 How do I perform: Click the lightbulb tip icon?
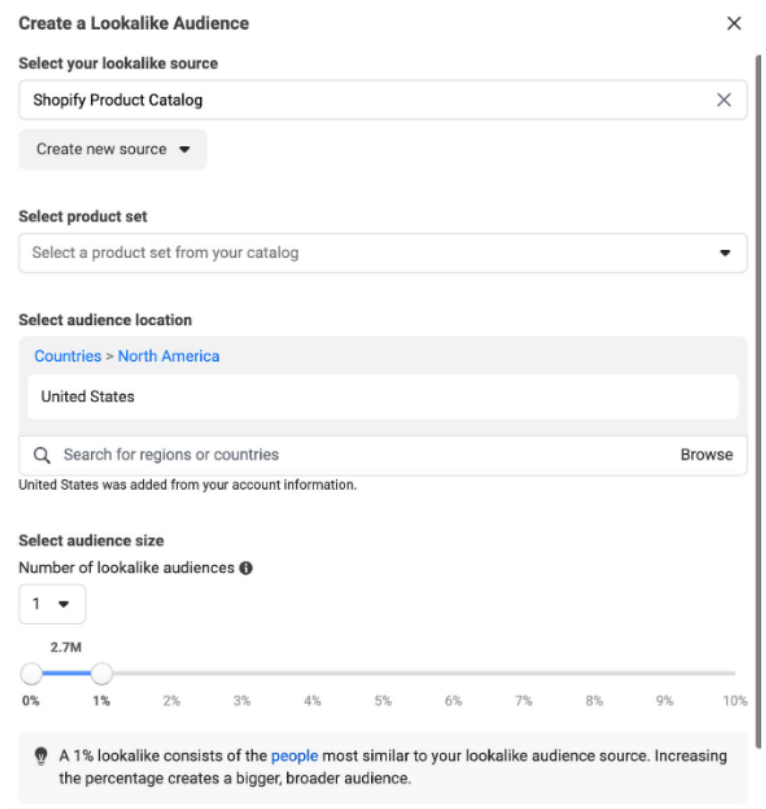[x=40, y=757]
